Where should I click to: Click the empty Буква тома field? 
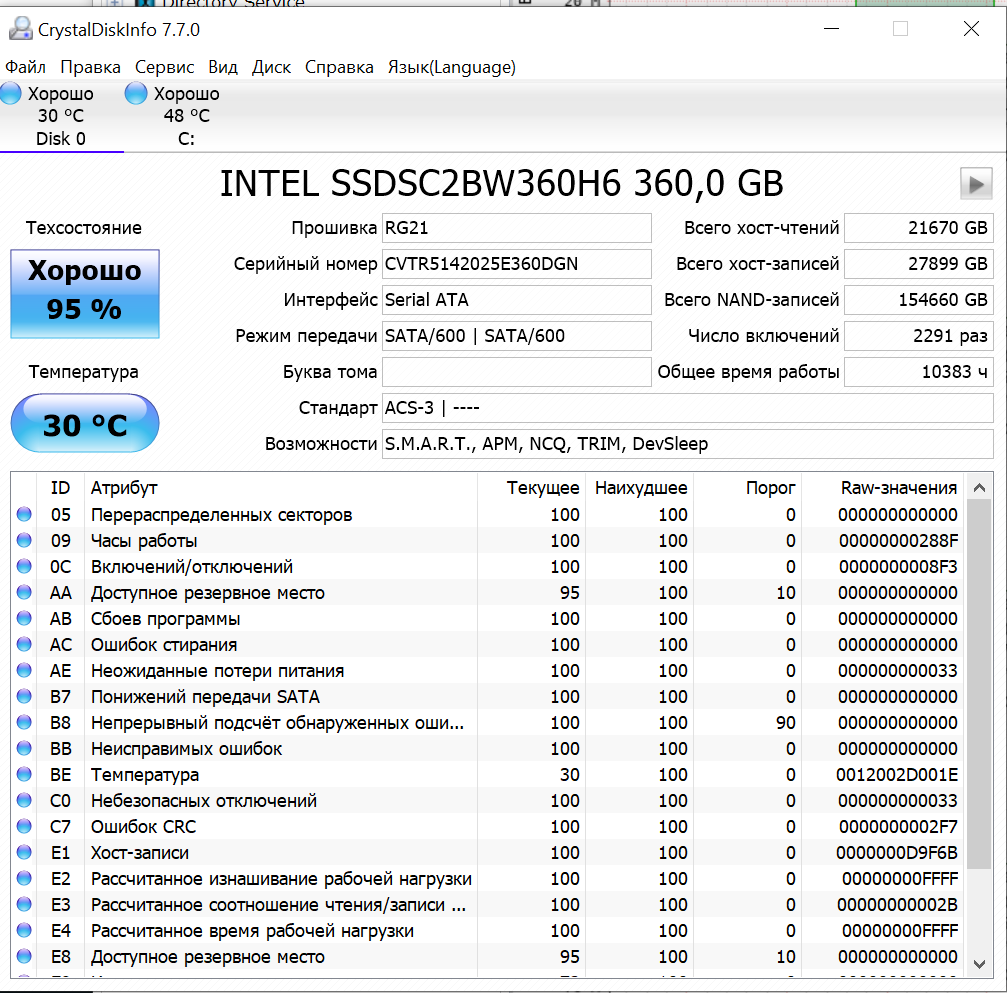pos(516,372)
